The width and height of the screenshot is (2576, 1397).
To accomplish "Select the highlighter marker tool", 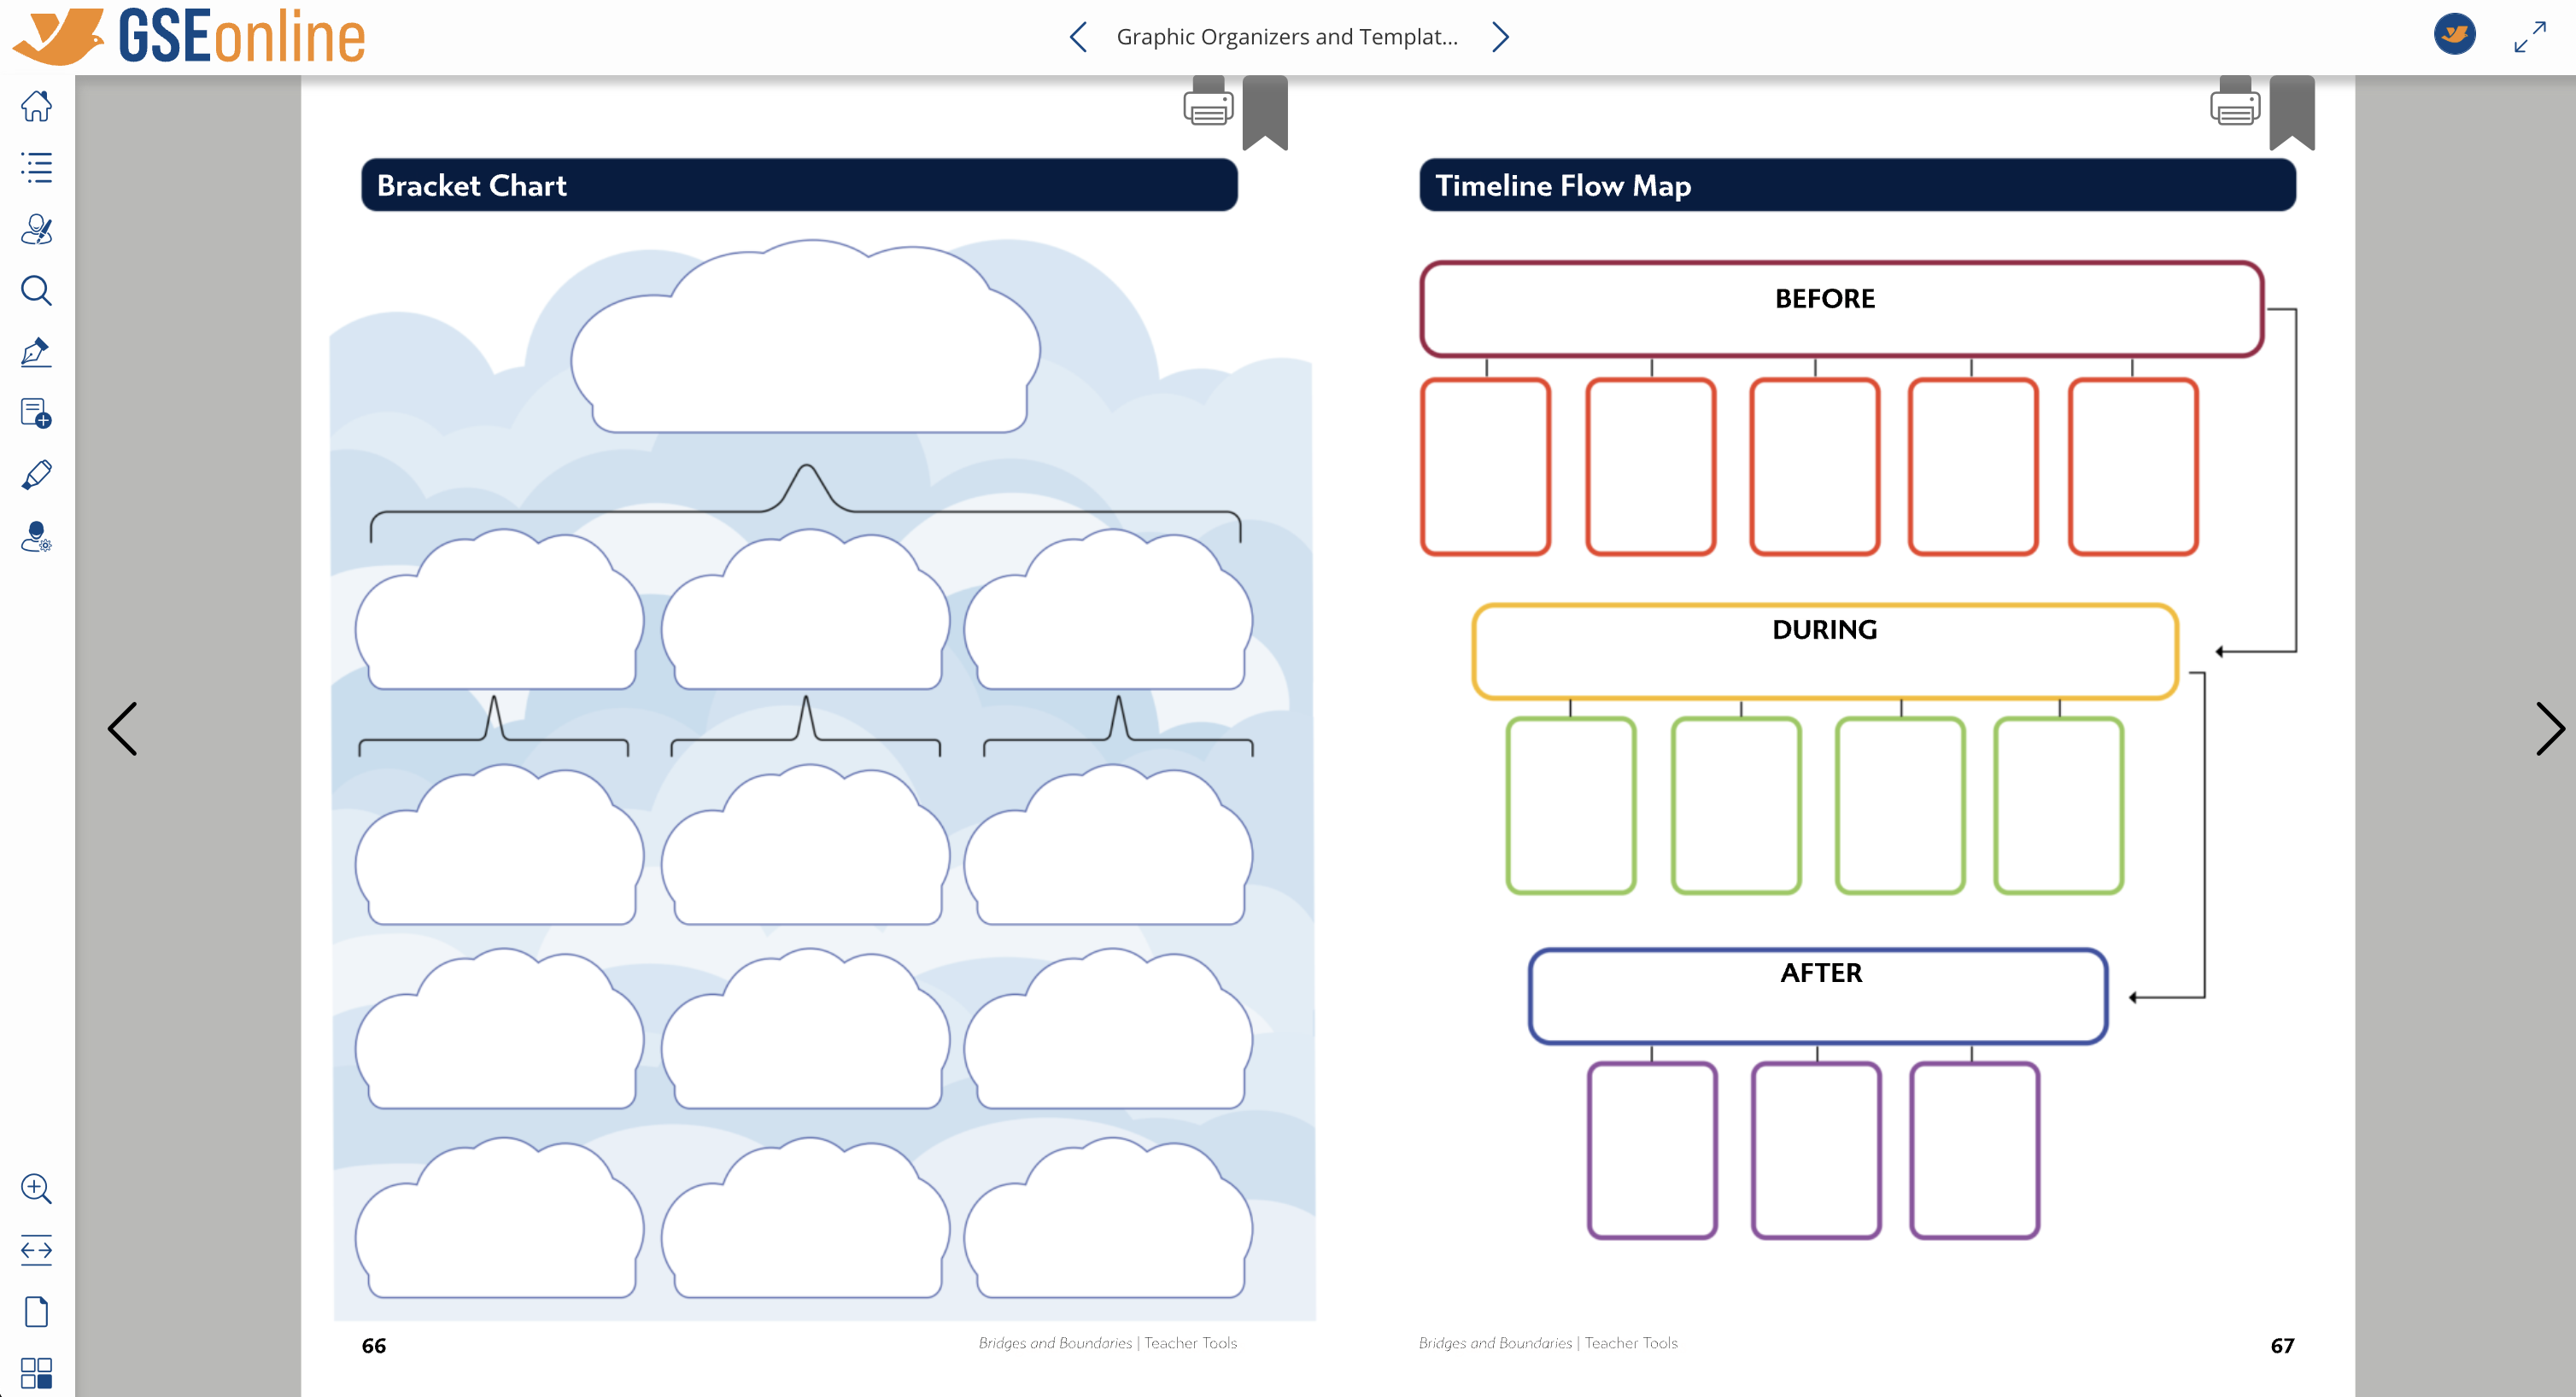I will coord(37,475).
